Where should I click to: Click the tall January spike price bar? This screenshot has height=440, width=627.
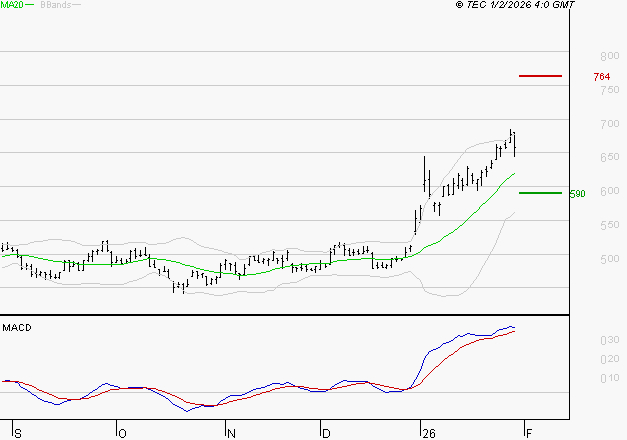tap(424, 174)
